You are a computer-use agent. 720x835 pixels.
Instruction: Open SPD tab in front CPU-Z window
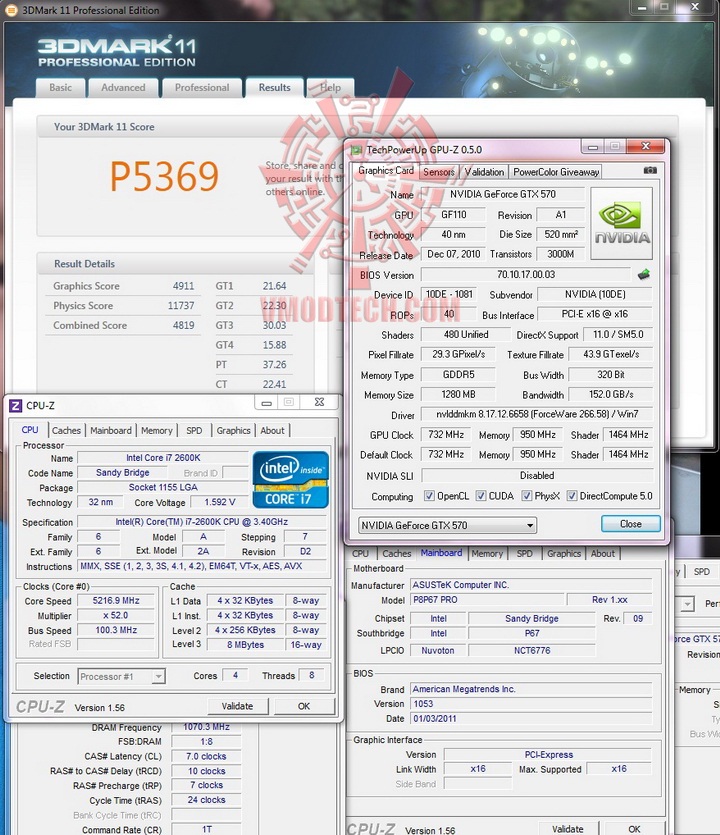click(194, 430)
